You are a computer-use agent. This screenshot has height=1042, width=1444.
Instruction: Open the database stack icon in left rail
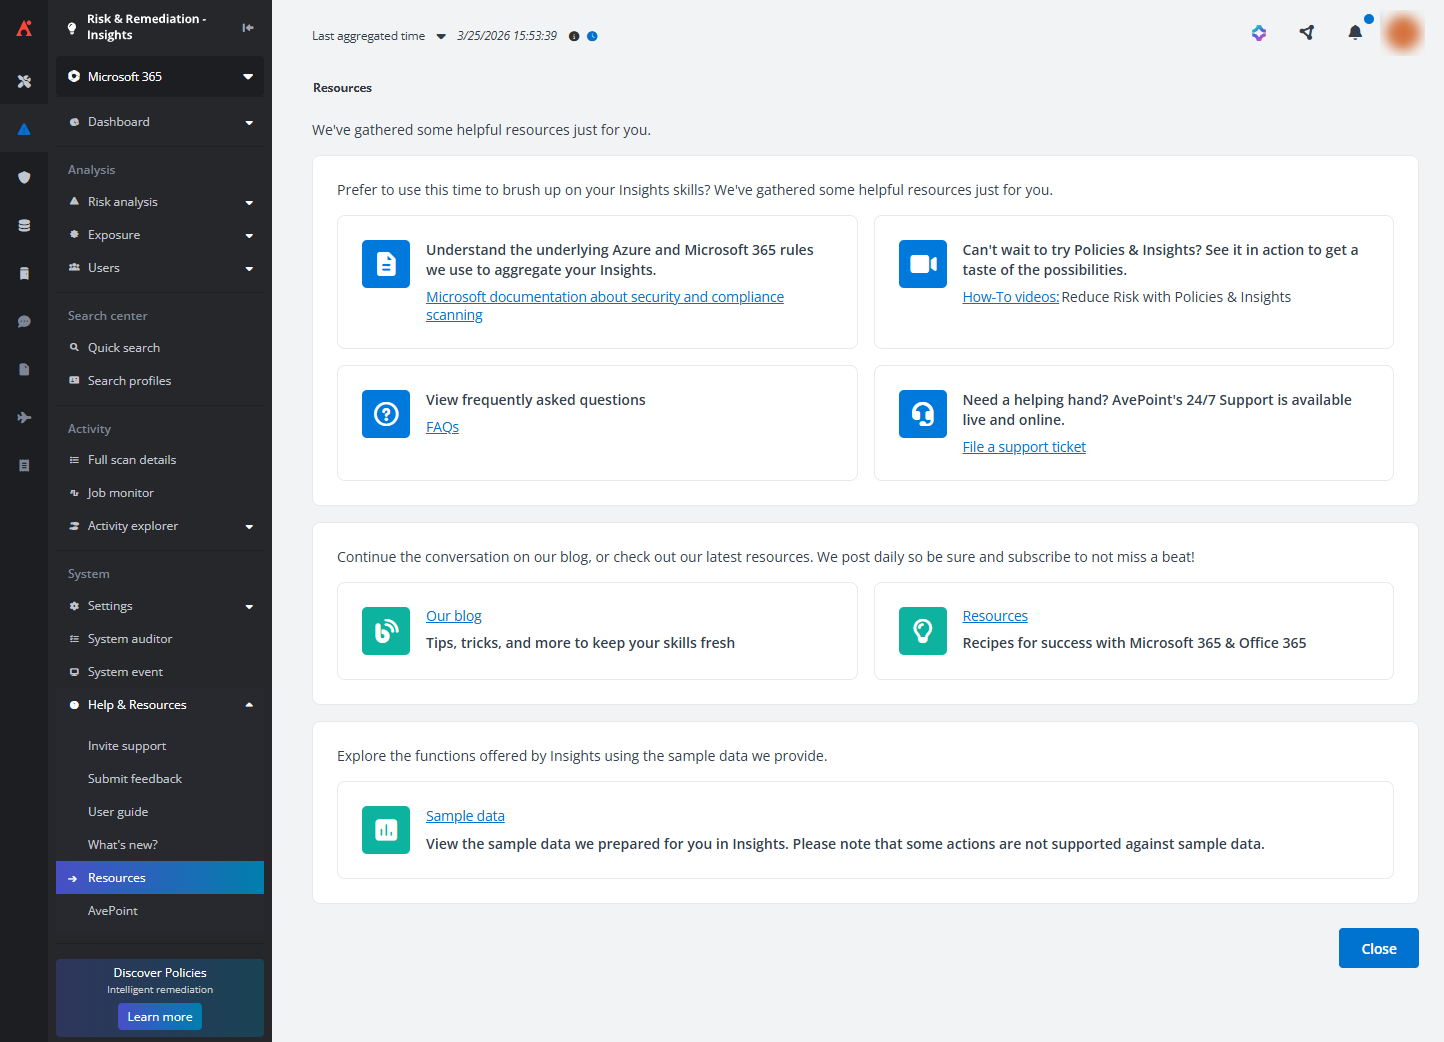point(24,225)
